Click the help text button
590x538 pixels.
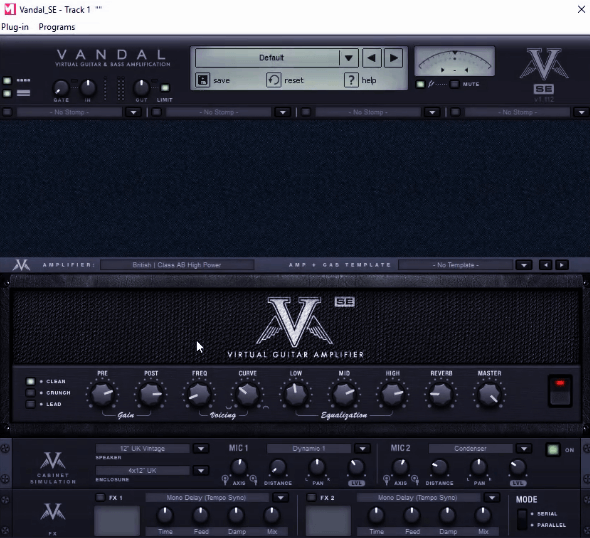(369, 81)
